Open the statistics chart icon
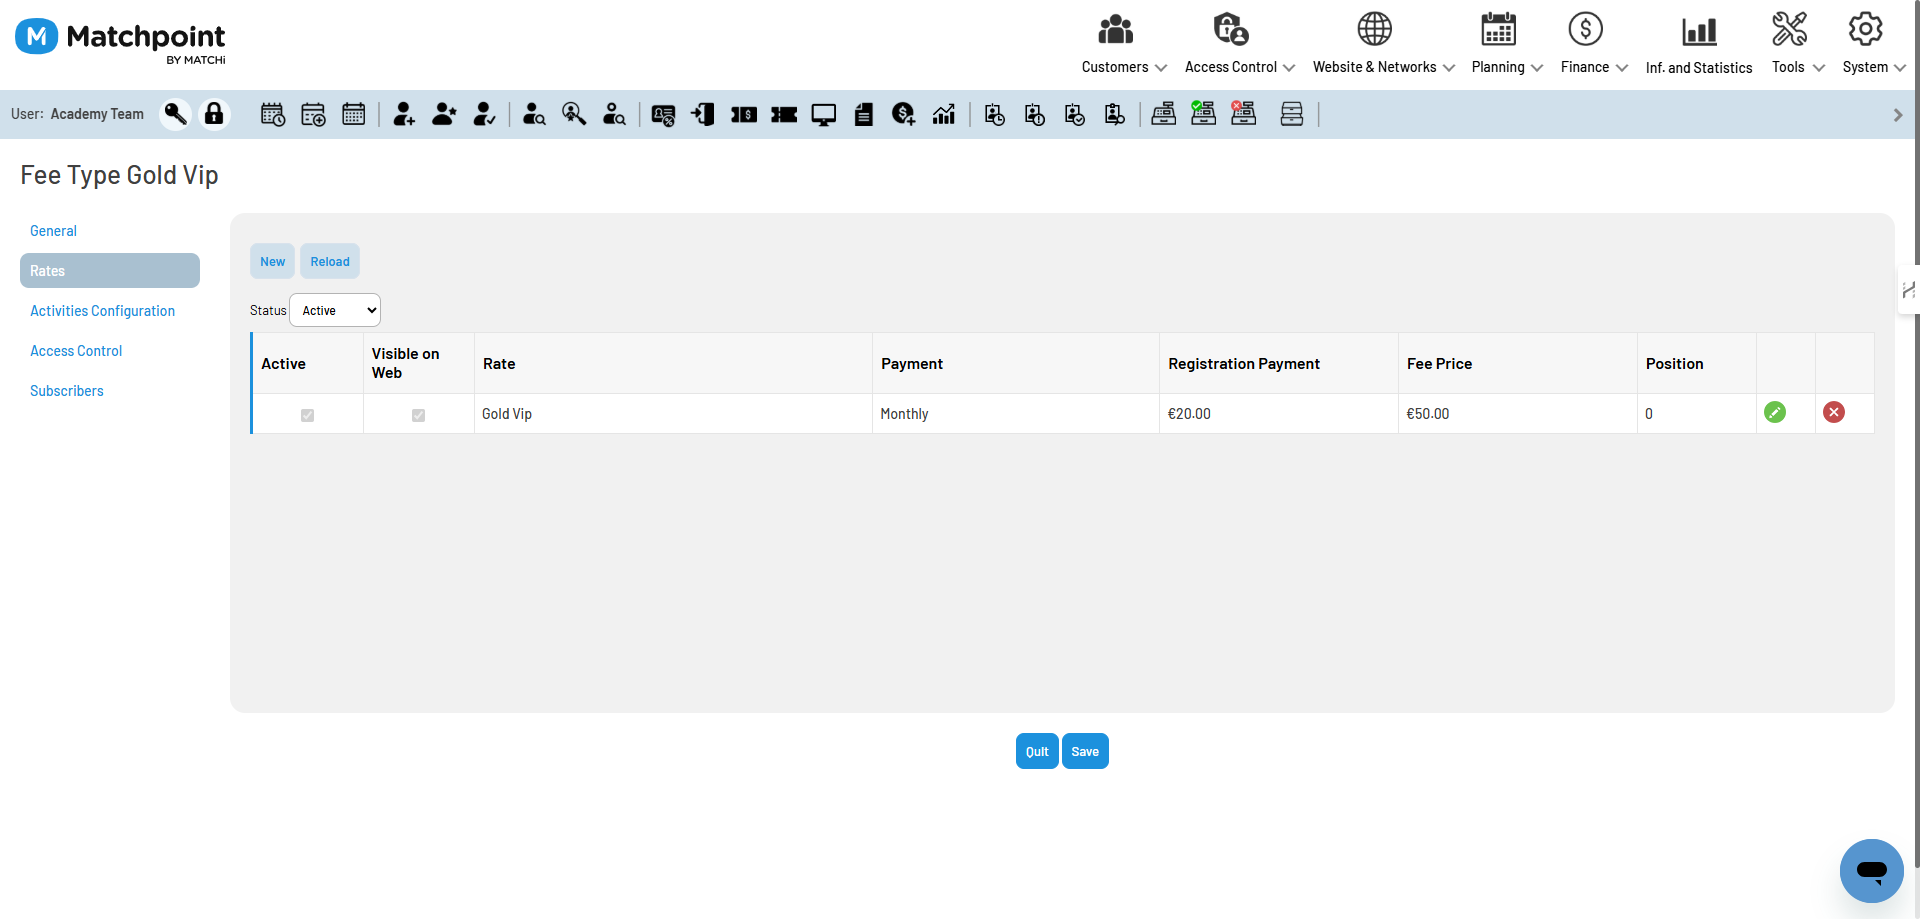The height and width of the screenshot is (919, 1920). [x=943, y=114]
